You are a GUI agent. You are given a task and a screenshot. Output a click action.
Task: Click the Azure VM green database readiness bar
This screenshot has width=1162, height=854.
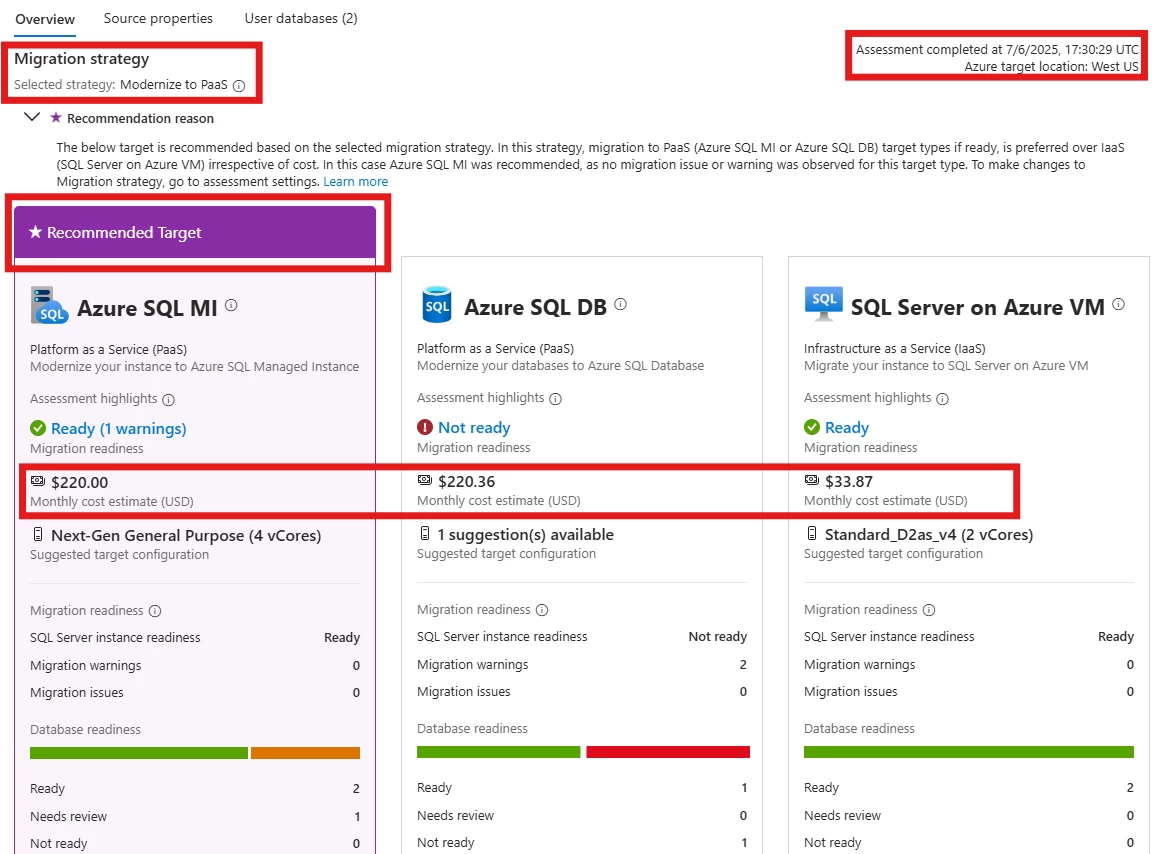[969, 752]
